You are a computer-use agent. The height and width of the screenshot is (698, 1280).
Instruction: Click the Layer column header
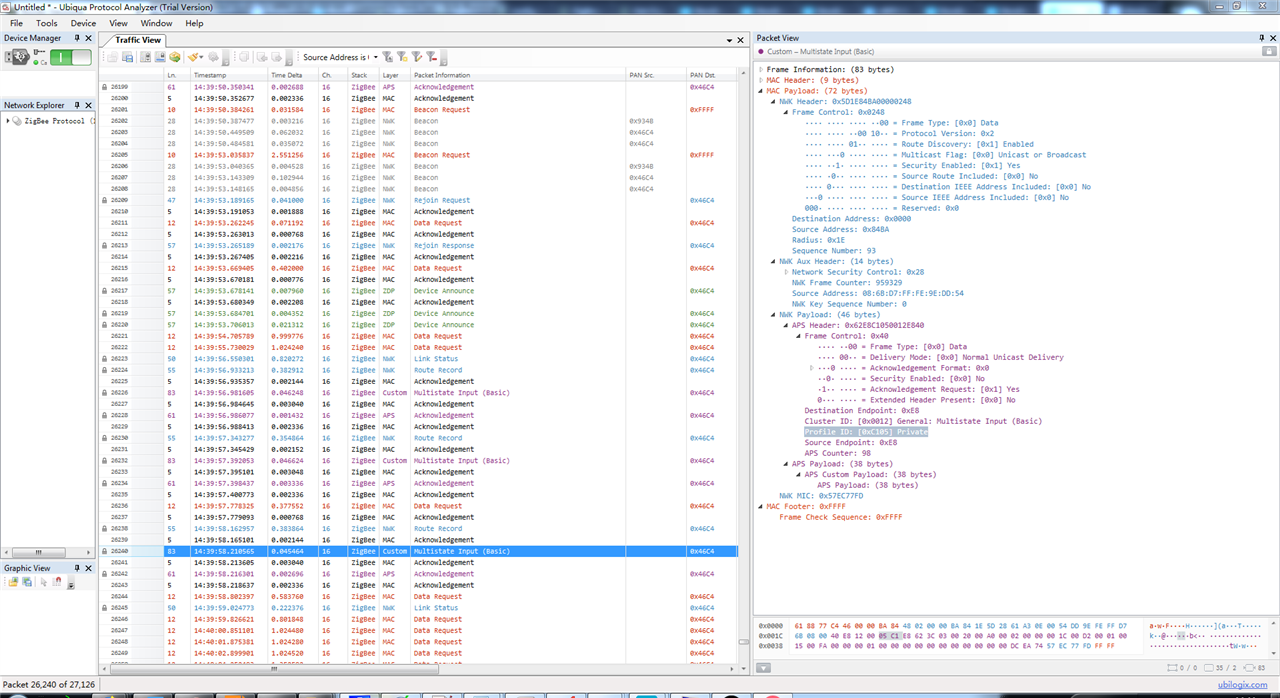pyautogui.click(x=394, y=75)
